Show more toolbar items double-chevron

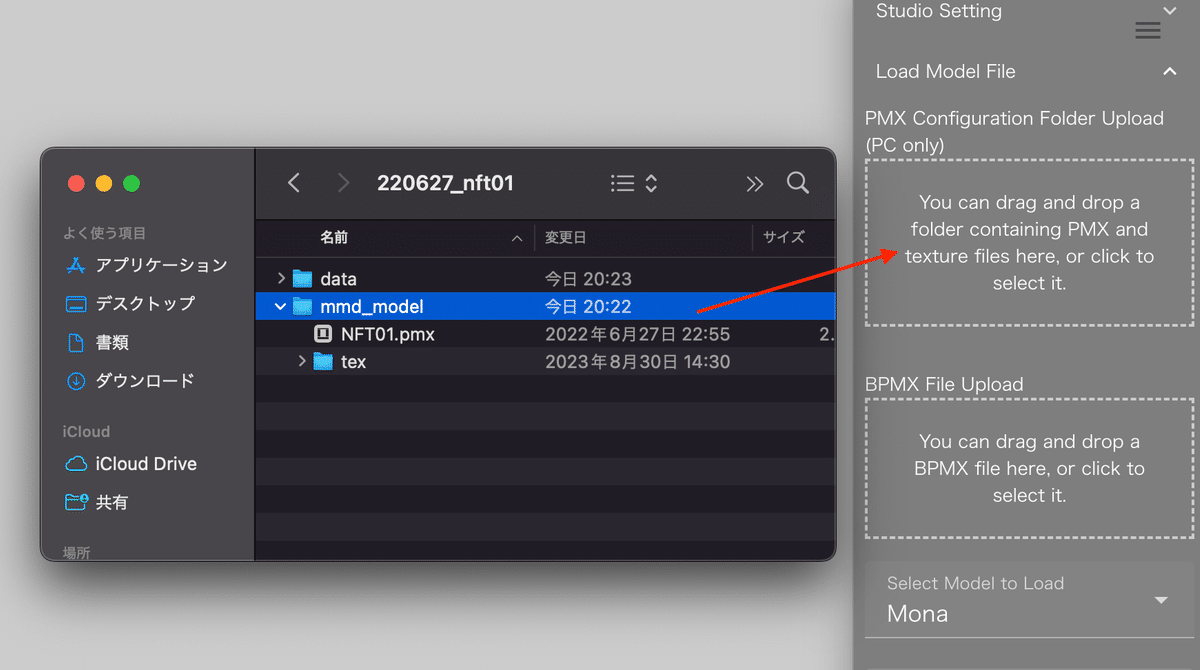[754, 183]
